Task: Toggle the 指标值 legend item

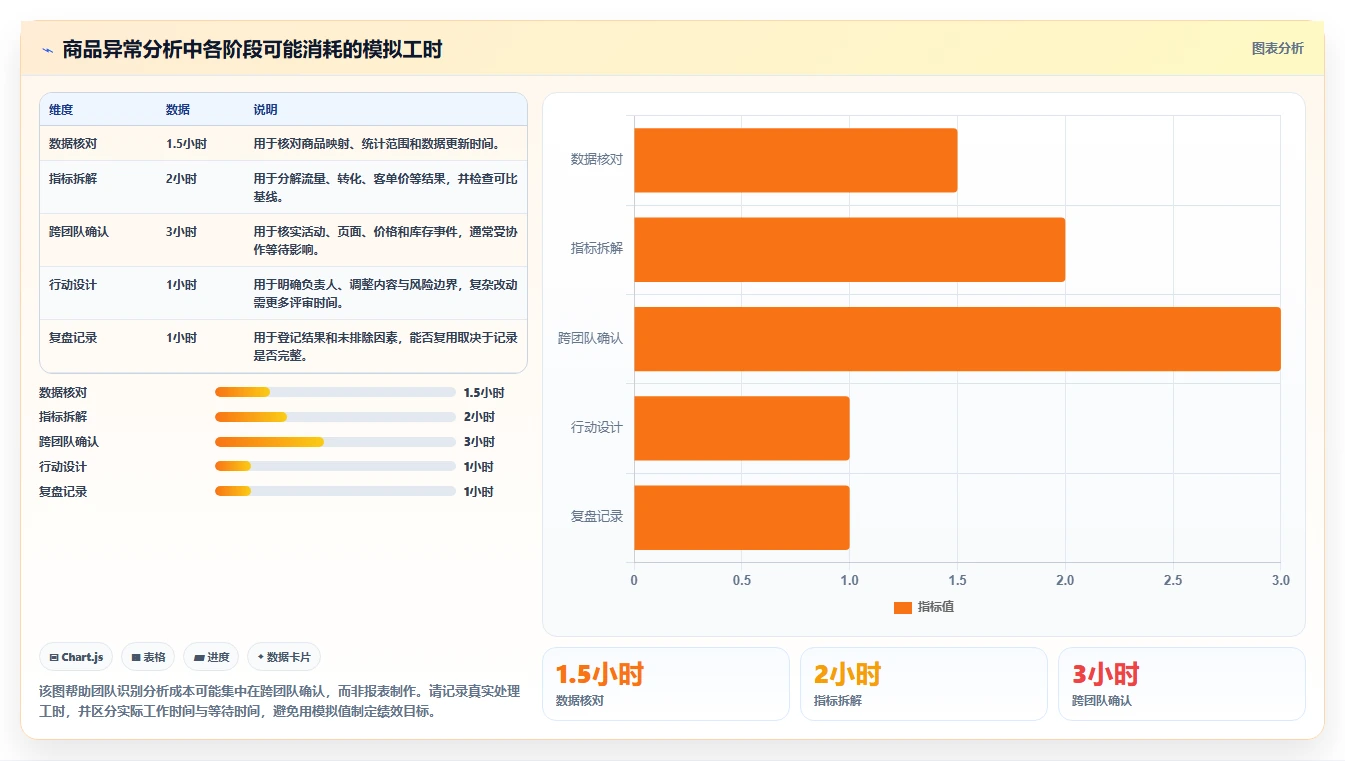Action: (923, 607)
